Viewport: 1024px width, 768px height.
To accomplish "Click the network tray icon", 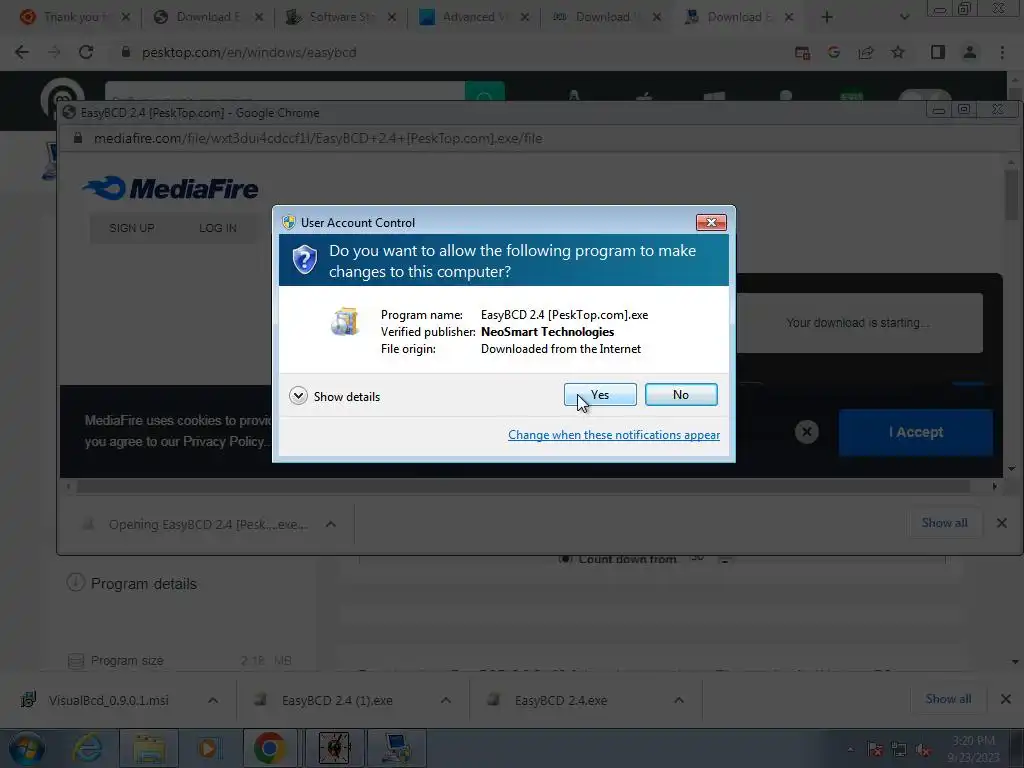I will click(x=899, y=750).
